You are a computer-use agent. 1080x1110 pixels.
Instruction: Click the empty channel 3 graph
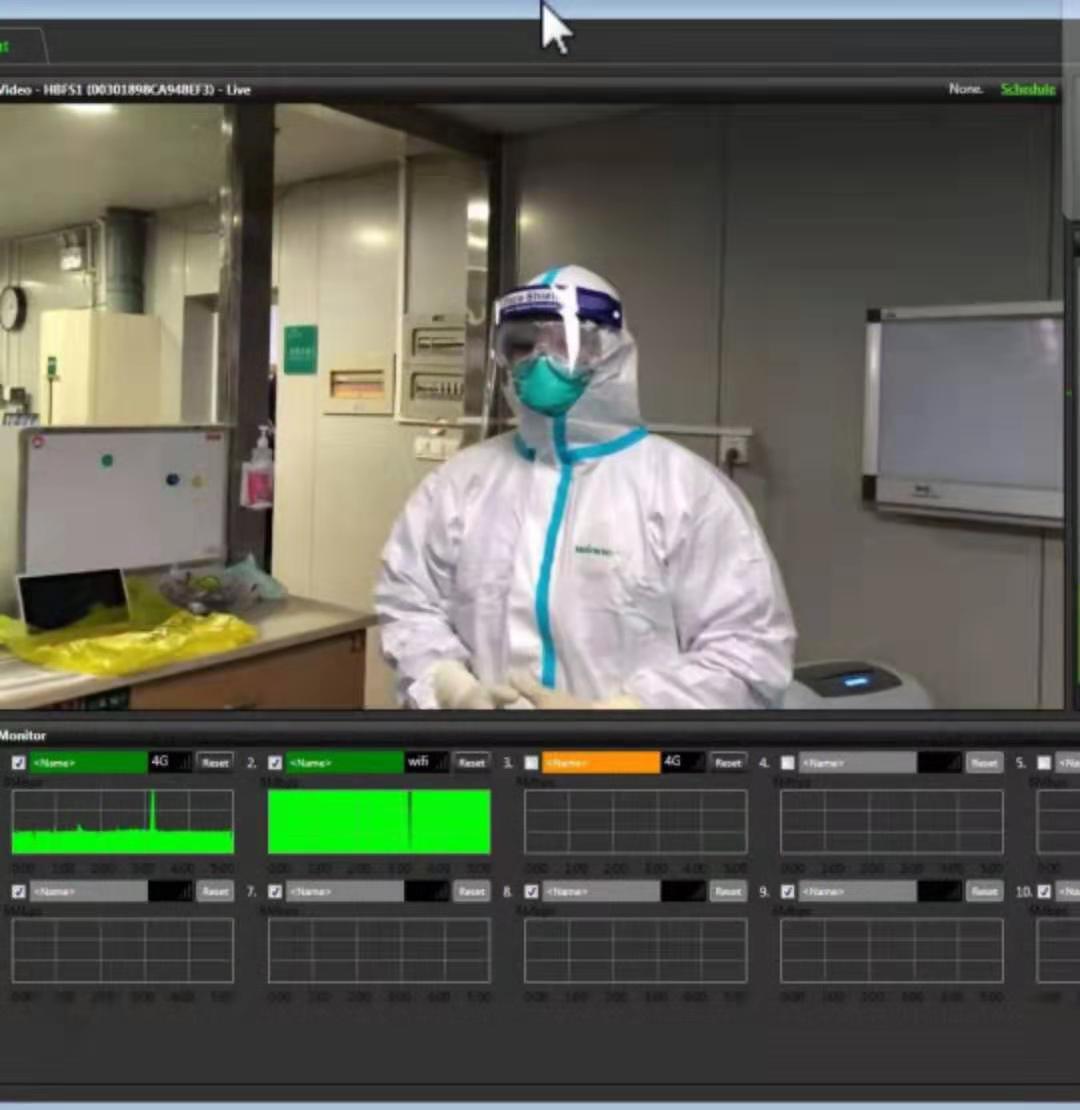click(636, 822)
